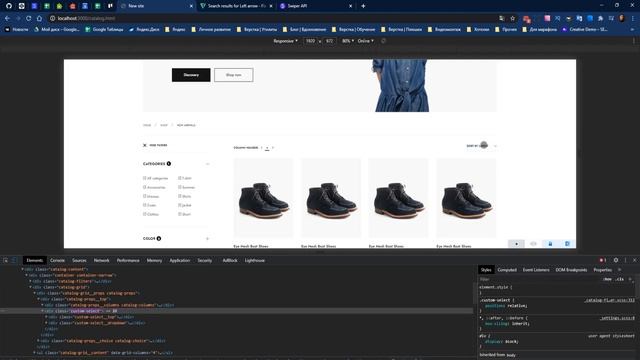Expand the catalog-props__choice node

point(38,341)
